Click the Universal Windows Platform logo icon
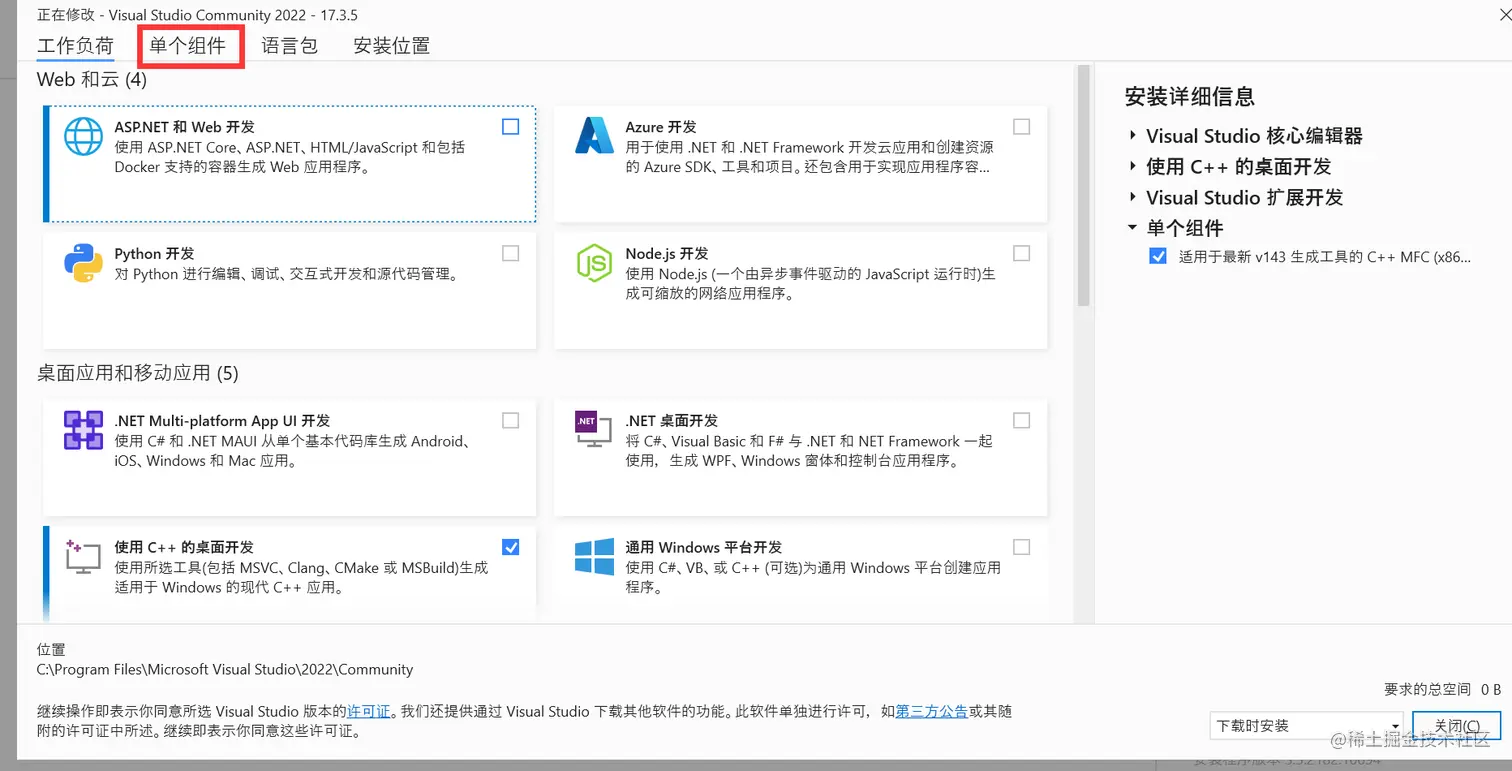The height and width of the screenshot is (771, 1512). [x=594, y=557]
